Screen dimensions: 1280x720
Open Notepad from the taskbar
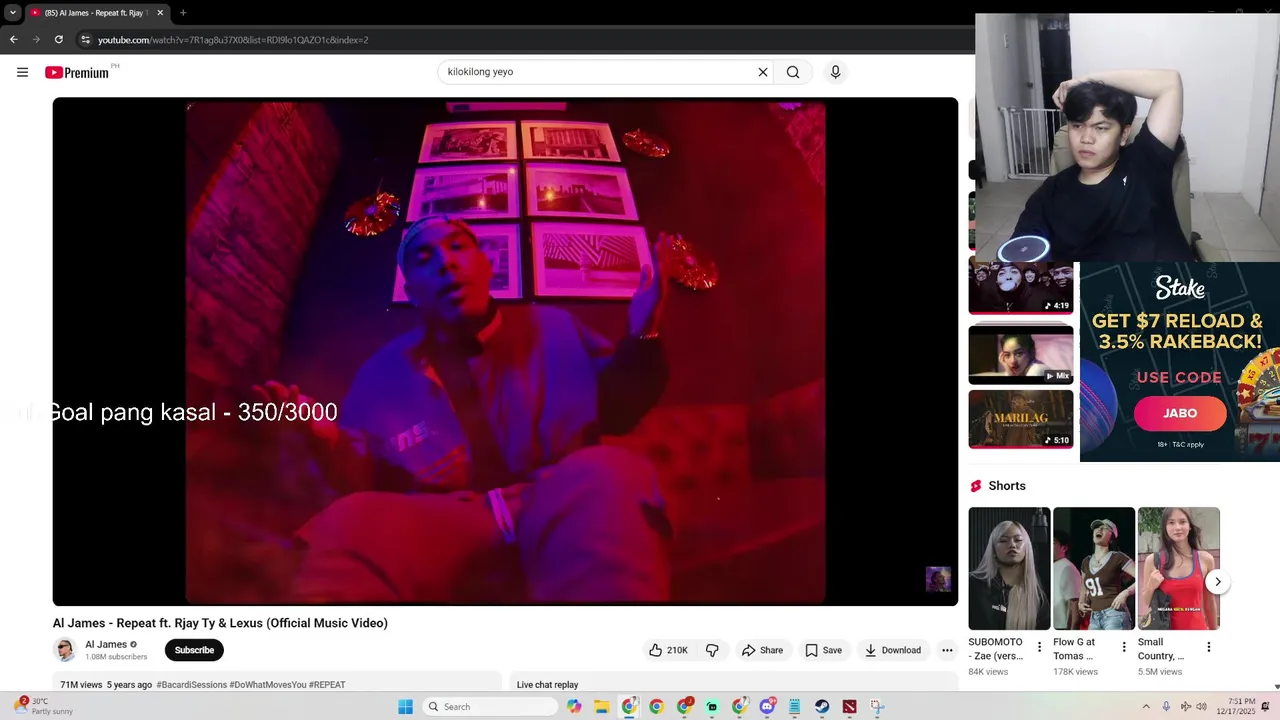tap(794, 707)
